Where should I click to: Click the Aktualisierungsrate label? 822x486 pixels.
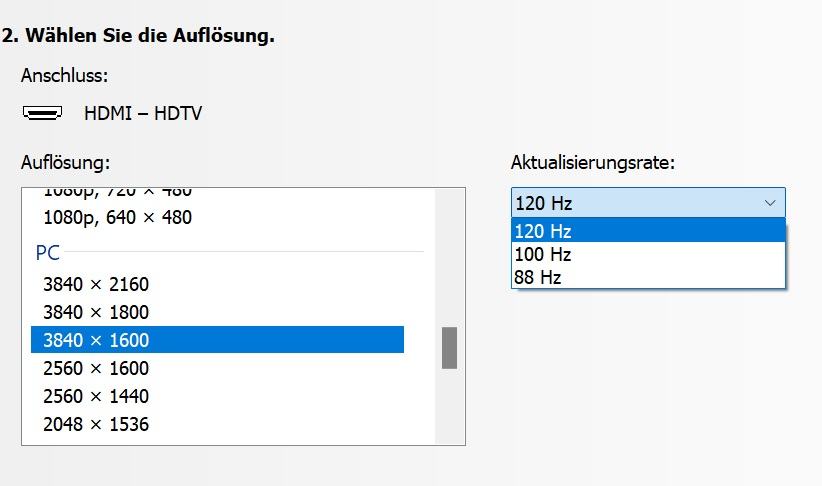[x=593, y=162]
